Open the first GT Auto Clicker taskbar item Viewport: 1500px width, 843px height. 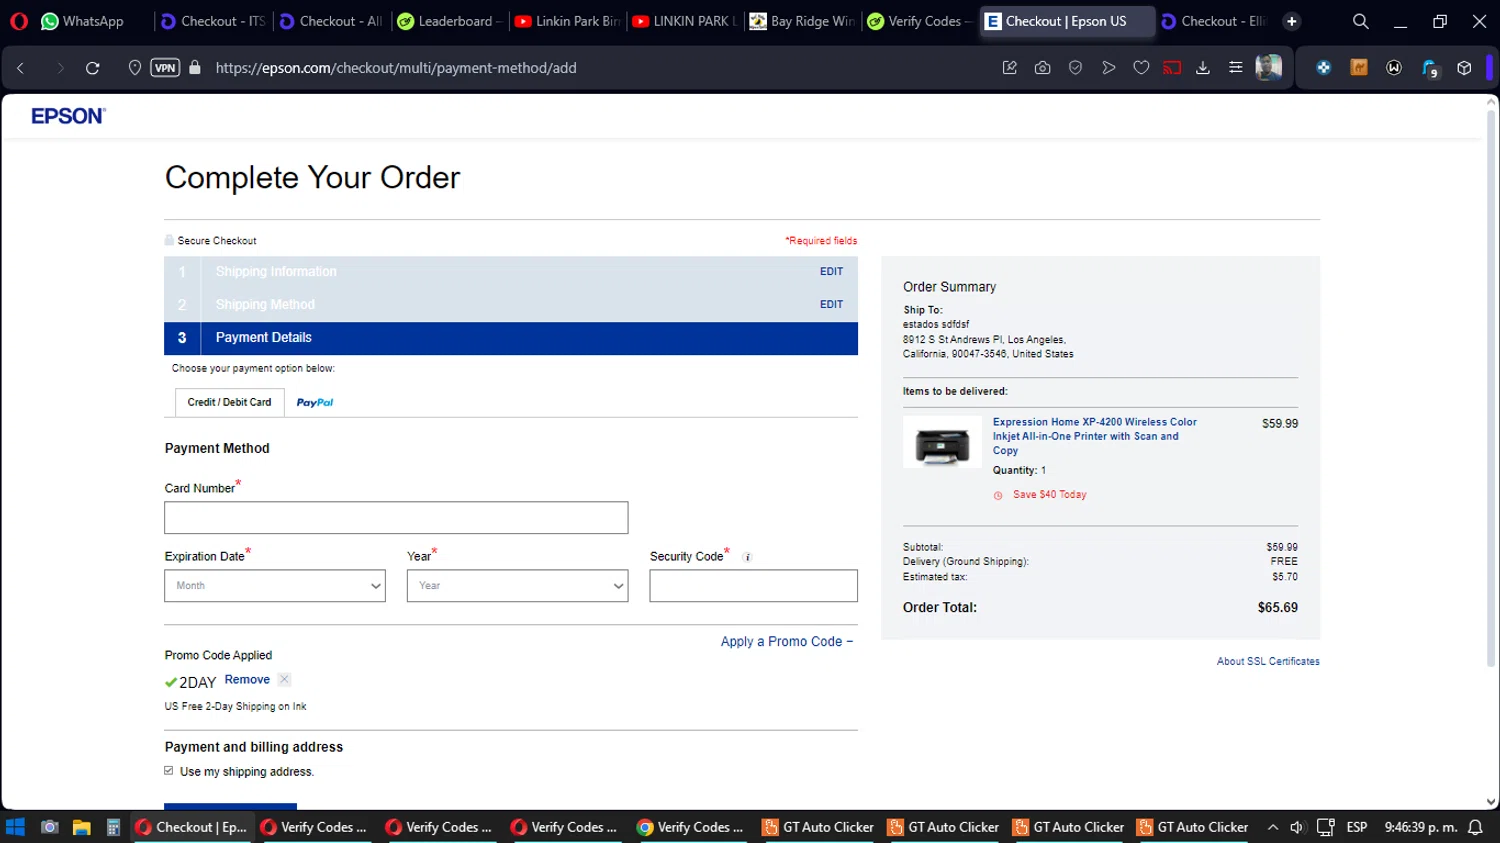tap(818, 827)
